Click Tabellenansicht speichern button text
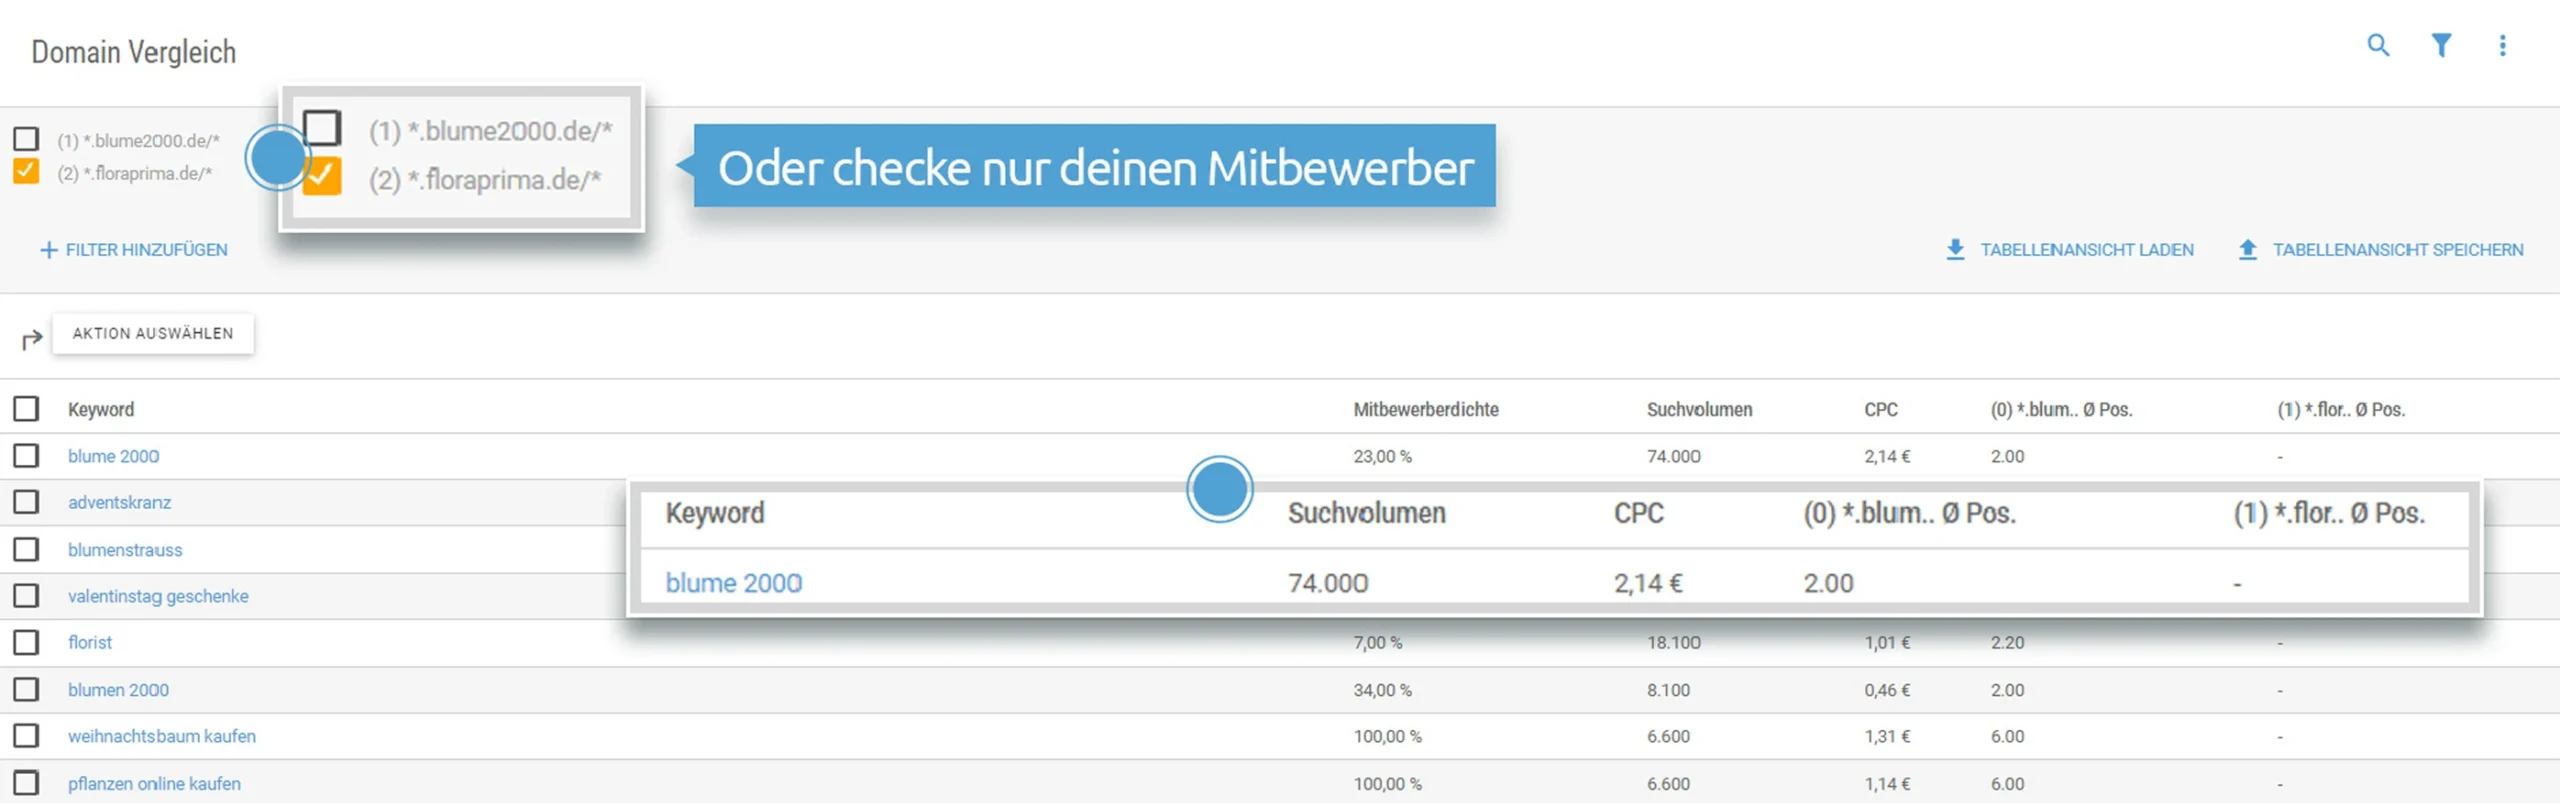Viewport: 2560px width, 807px height. [2397, 249]
